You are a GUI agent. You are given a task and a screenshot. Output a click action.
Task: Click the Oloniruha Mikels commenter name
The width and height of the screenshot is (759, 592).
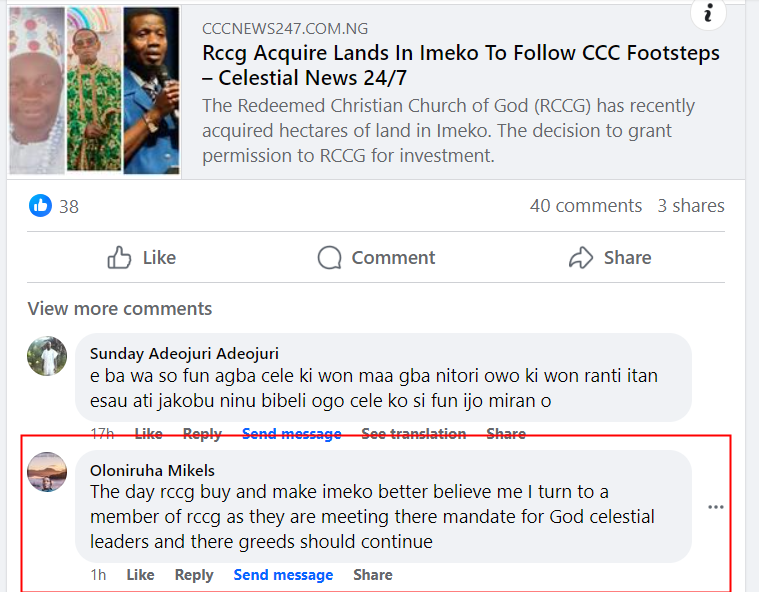[152, 470]
